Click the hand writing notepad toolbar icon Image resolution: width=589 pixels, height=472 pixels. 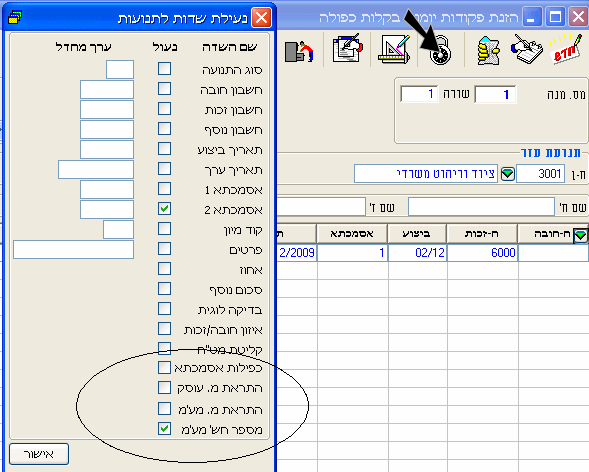pos(527,49)
